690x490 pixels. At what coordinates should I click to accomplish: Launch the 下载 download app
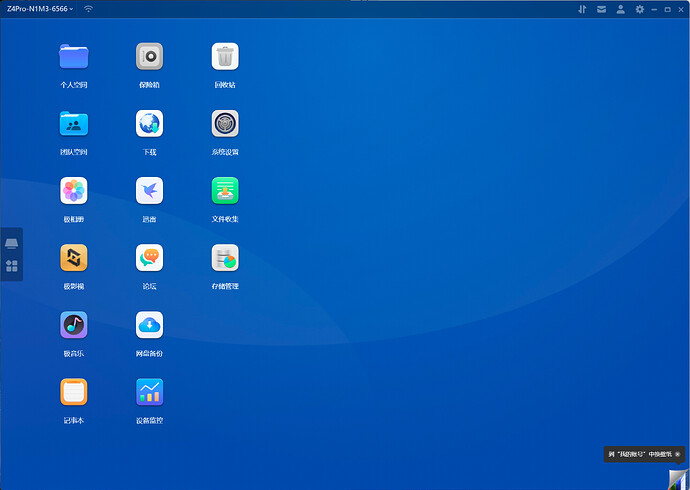point(149,124)
